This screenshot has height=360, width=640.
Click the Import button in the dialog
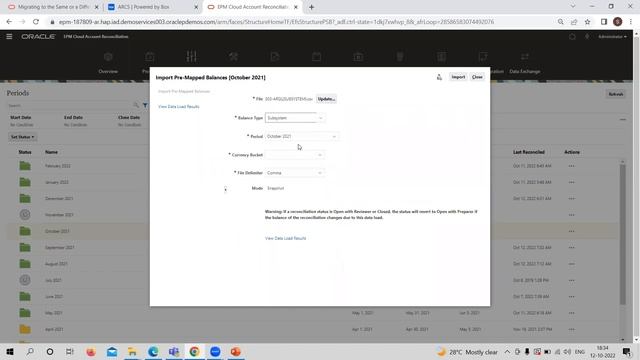pyautogui.click(x=458, y=77)
